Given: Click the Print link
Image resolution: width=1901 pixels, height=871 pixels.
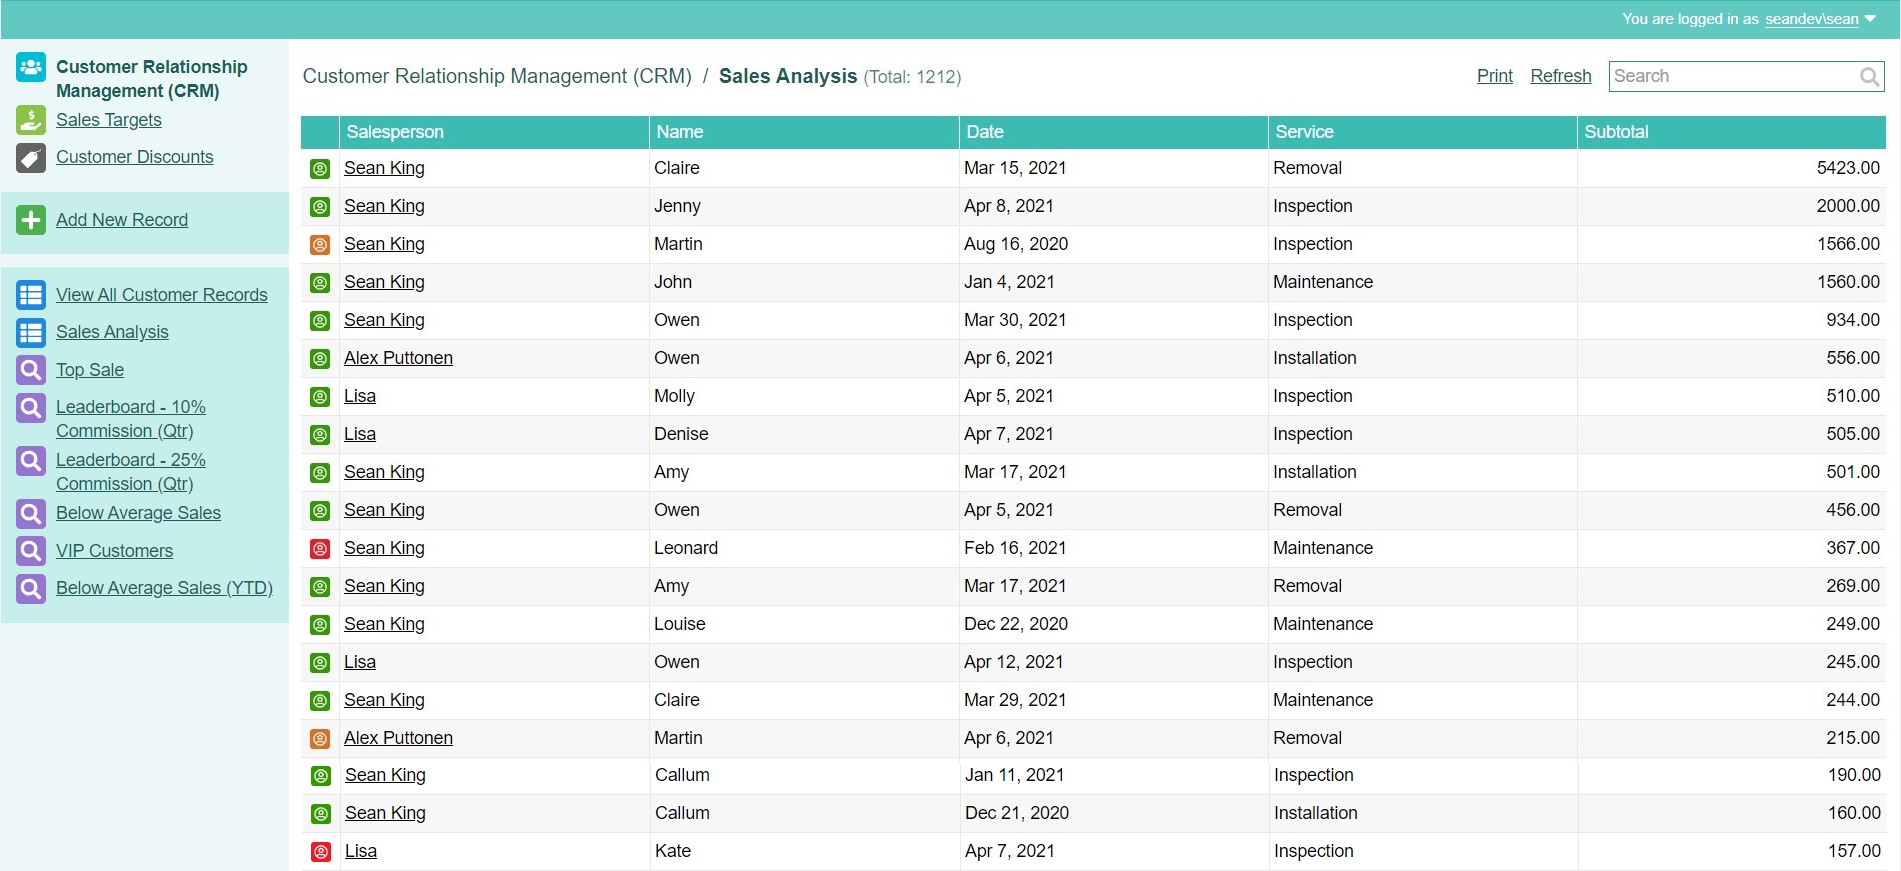Looking at the screenshot, I should [1495, 76].
